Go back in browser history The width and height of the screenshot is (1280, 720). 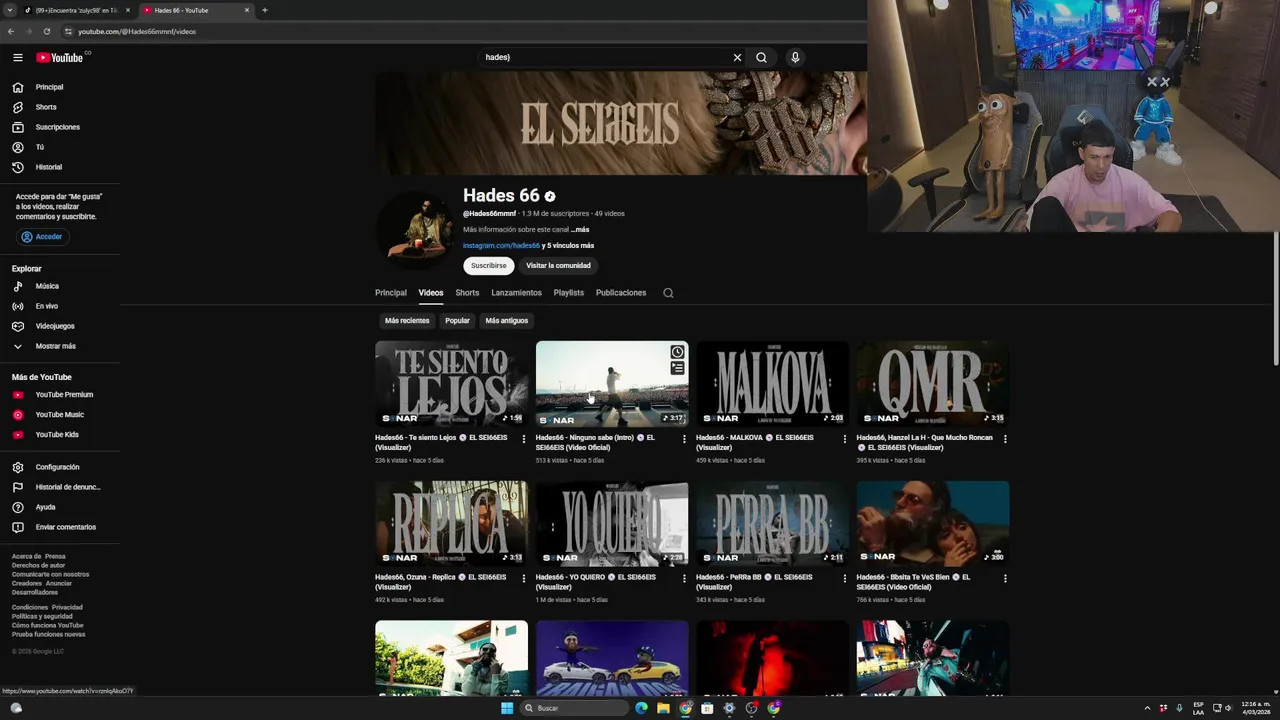[x=11, y=31]
